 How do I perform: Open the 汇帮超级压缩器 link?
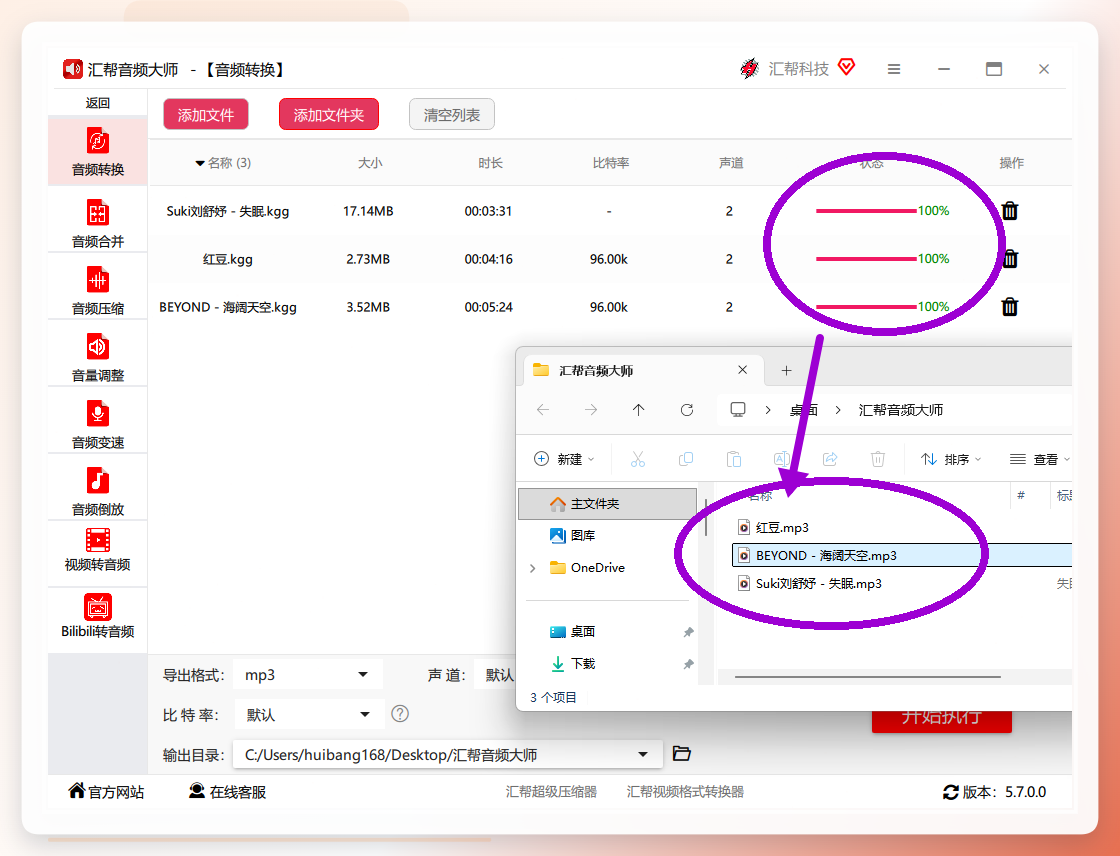(551, 792)
